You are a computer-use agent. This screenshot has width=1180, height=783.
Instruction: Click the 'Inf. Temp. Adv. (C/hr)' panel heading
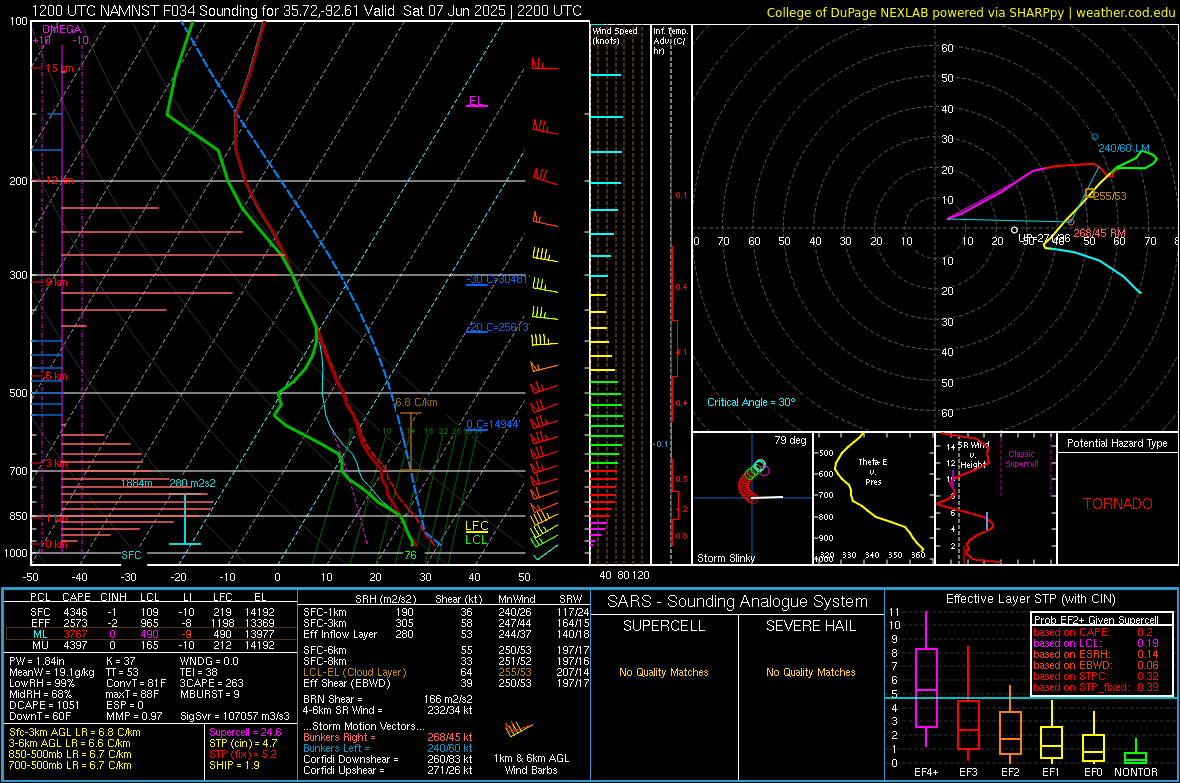(670, 41)
